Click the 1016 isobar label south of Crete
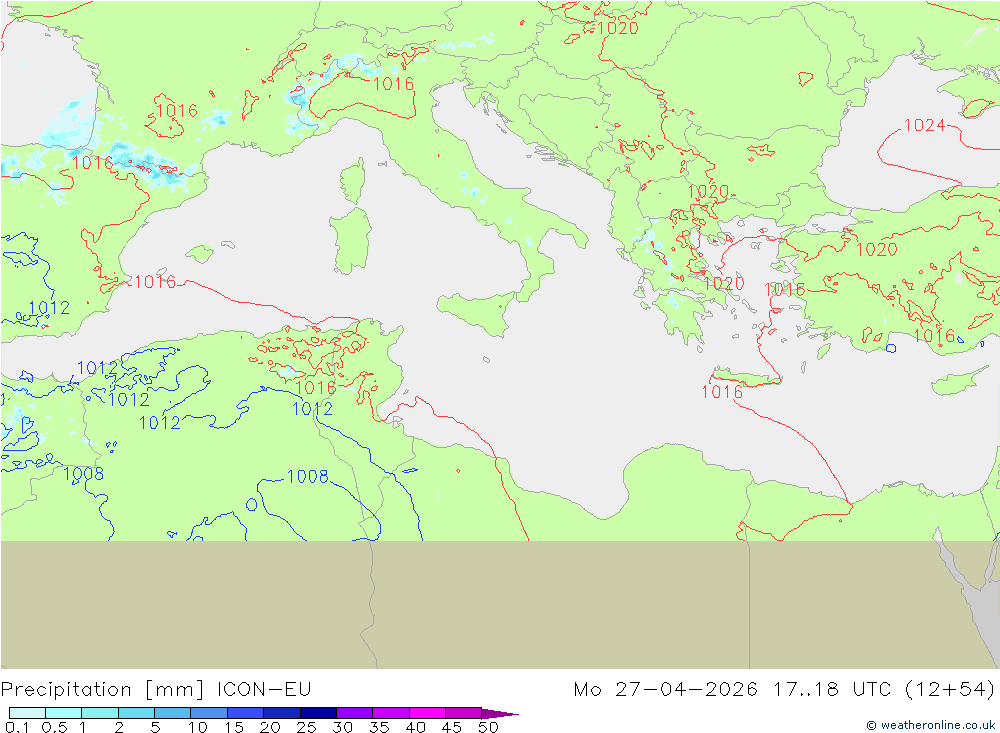The width and height of the screenshot is (1000, 733). [723, 392]
